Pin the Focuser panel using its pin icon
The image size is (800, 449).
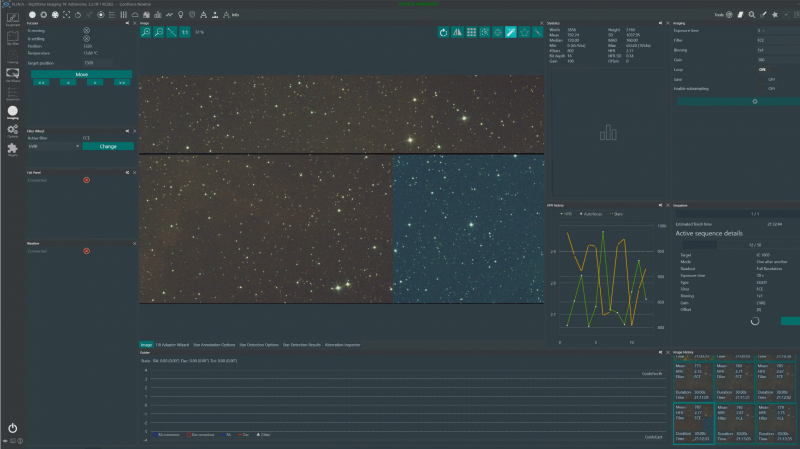[x=128, y=23]
